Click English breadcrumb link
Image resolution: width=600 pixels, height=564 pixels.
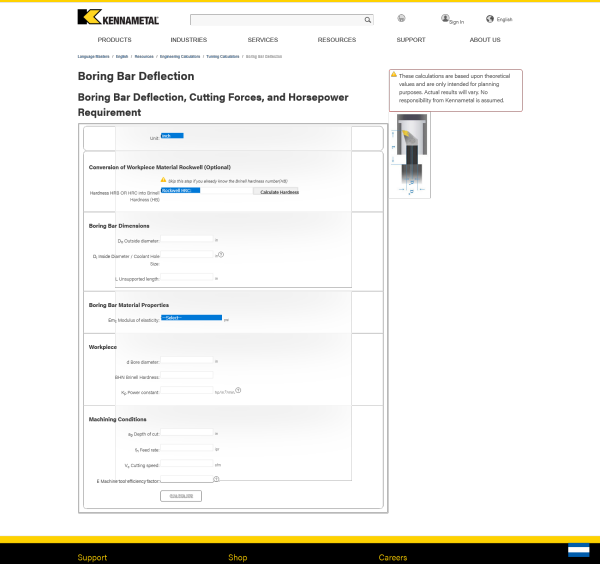pos(122,57)
